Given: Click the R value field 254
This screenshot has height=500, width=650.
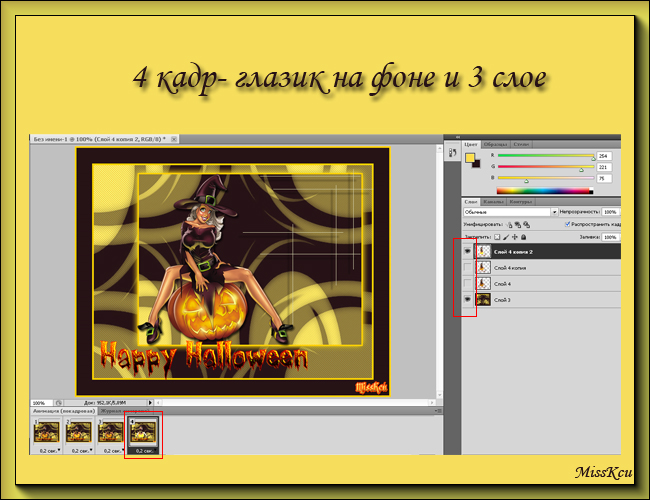Looking at the screenshot, I should click(604, 156).
